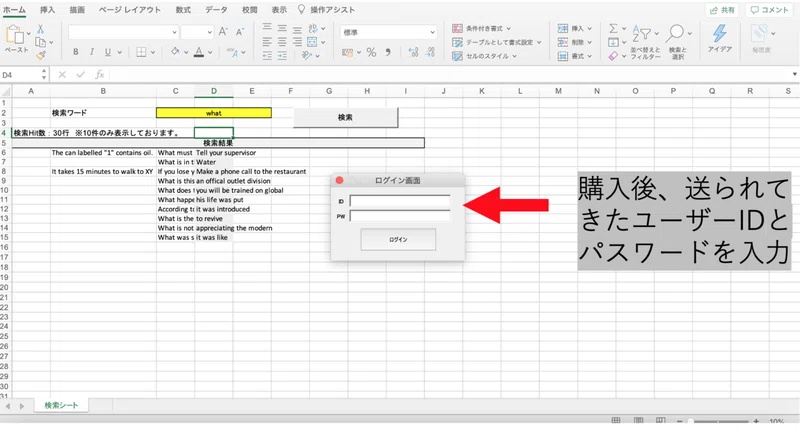
Task: Switch to Normal view in status bar
Action: (616, 421)
